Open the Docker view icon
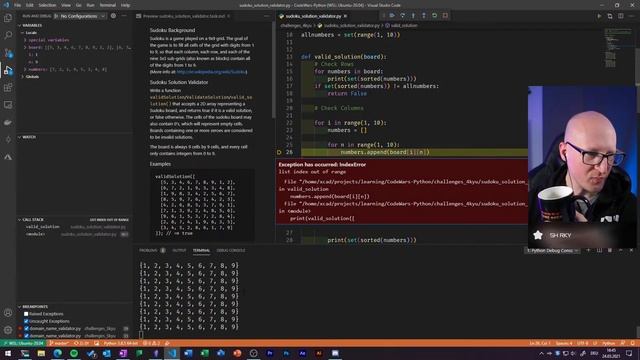This screenshot has height=360, width=640. coord(8,122)
